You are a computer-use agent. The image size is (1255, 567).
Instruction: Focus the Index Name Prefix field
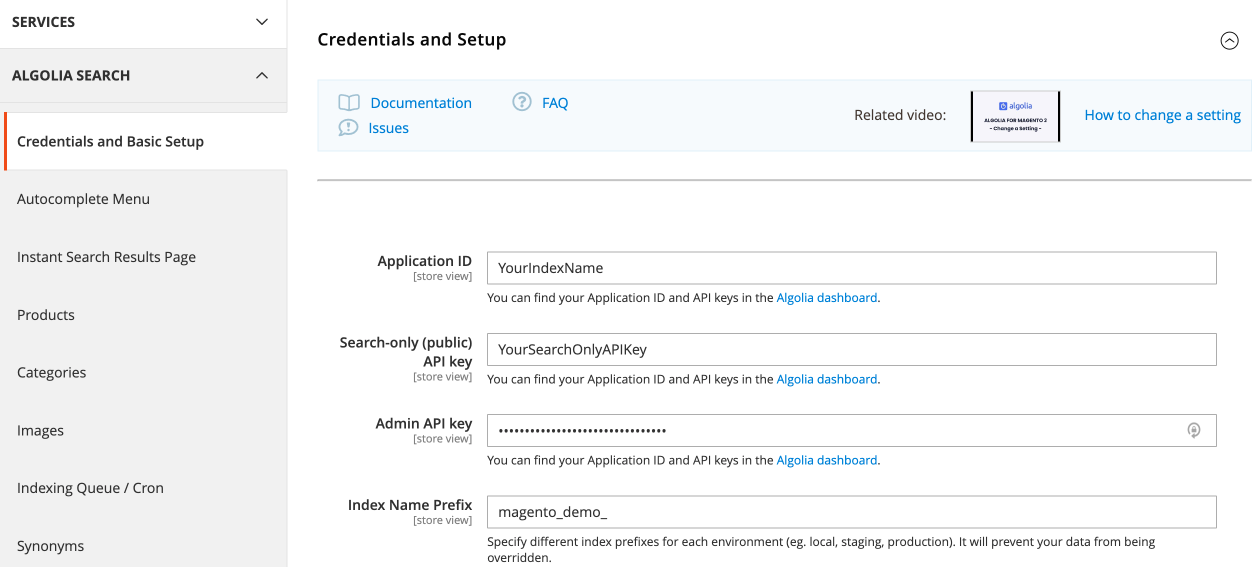[852, 512]
